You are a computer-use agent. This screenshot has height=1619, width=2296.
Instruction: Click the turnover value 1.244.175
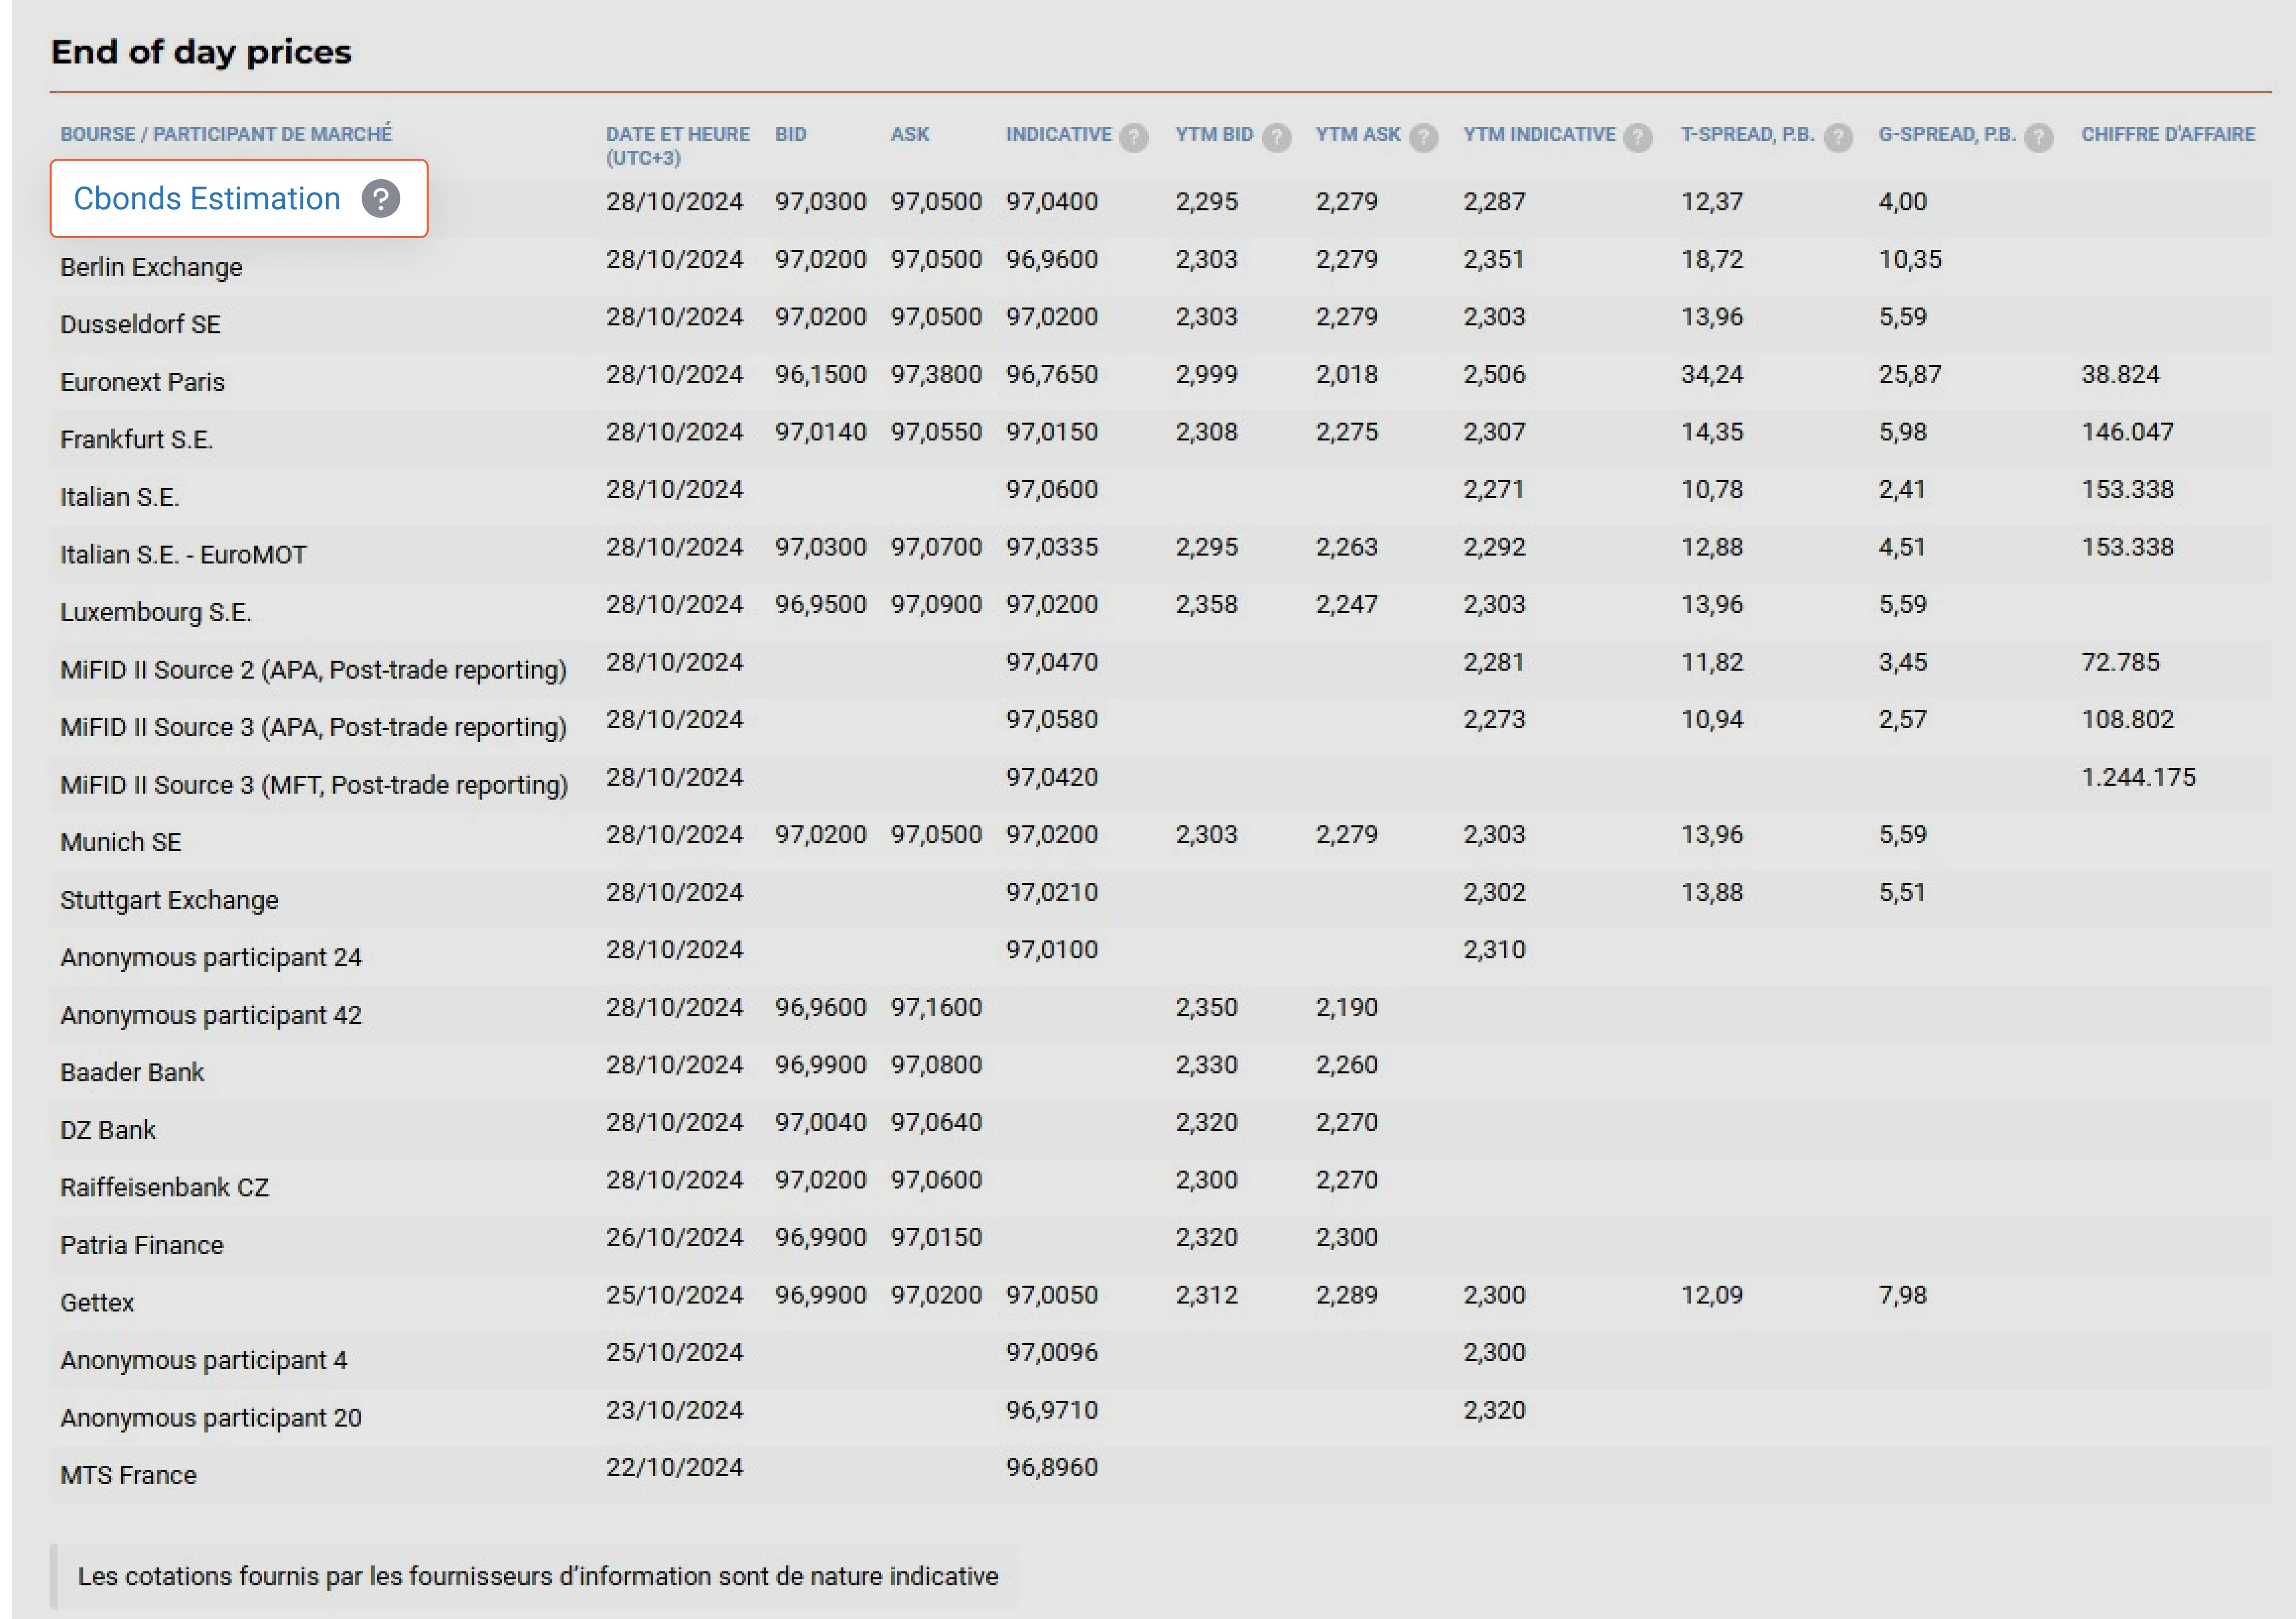click(x=2138, y=777)
